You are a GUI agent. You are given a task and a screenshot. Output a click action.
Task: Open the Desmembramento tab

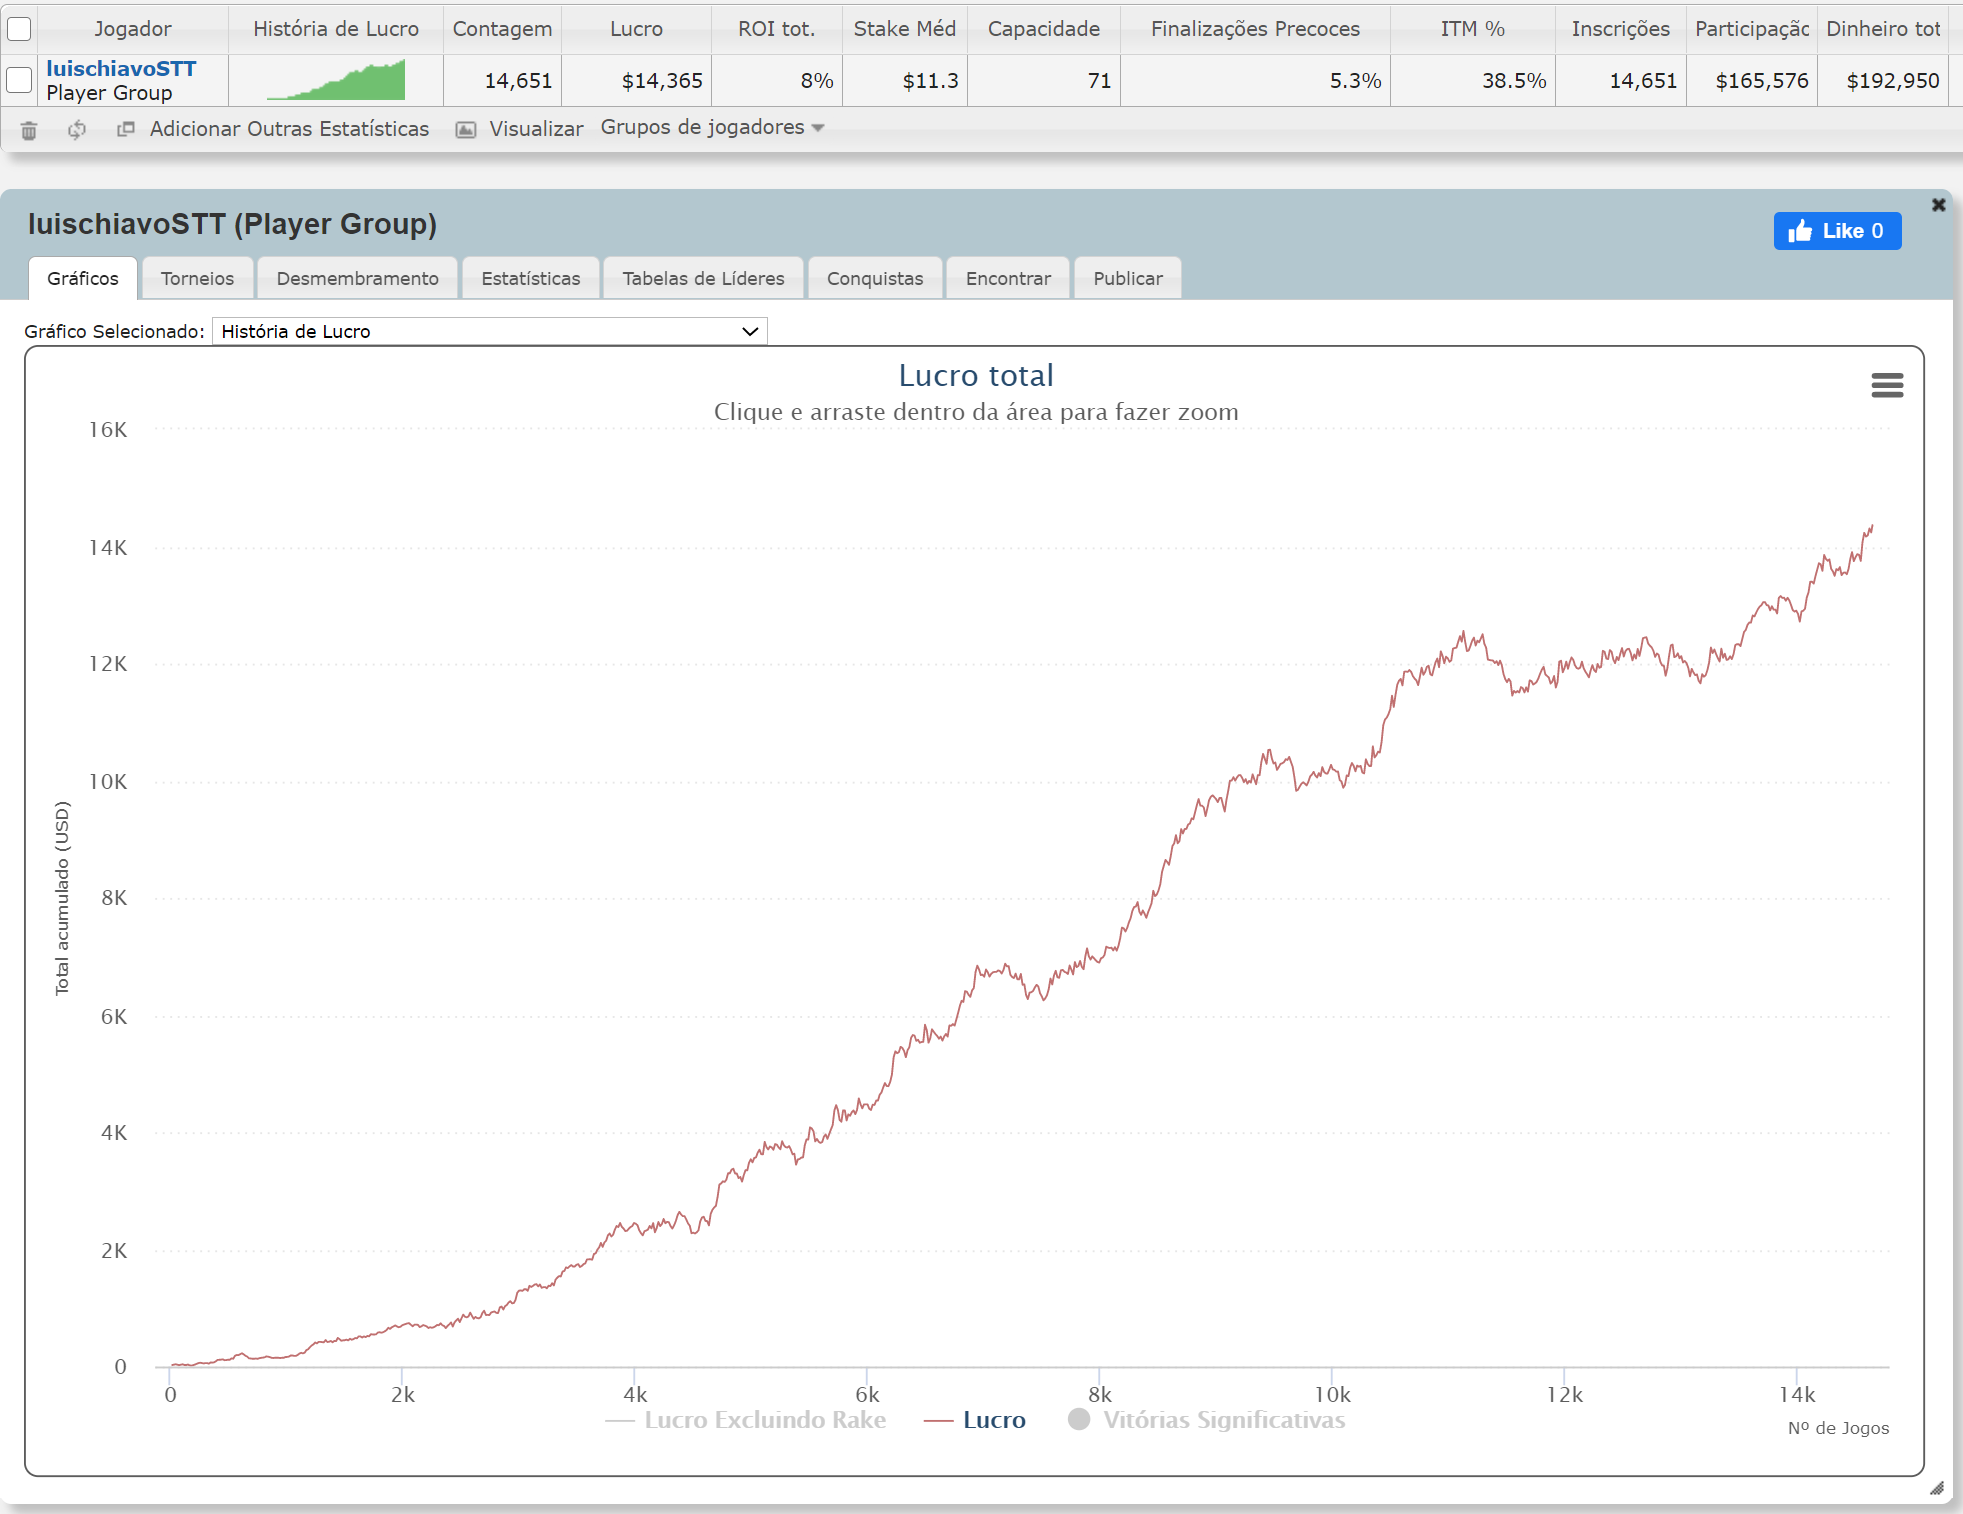pos(357,278)
